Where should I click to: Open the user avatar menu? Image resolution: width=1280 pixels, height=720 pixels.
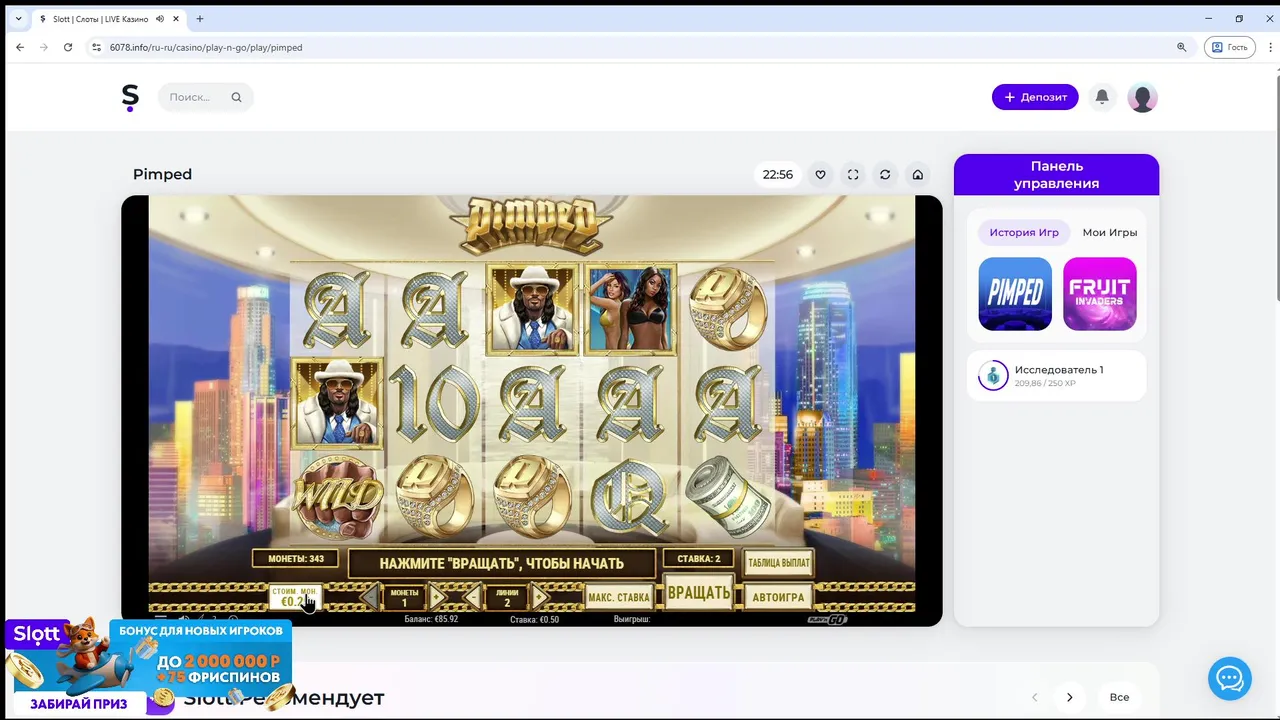tap(1142, 97)
